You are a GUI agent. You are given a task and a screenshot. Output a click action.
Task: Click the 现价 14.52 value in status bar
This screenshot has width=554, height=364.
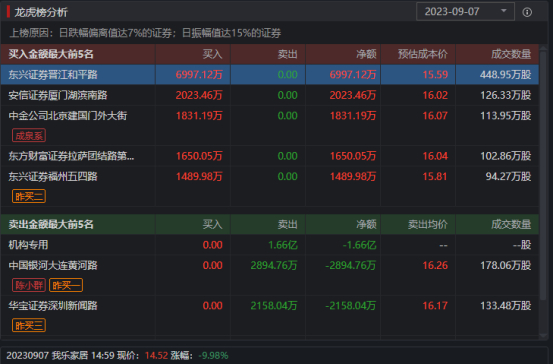click(156, 355)
